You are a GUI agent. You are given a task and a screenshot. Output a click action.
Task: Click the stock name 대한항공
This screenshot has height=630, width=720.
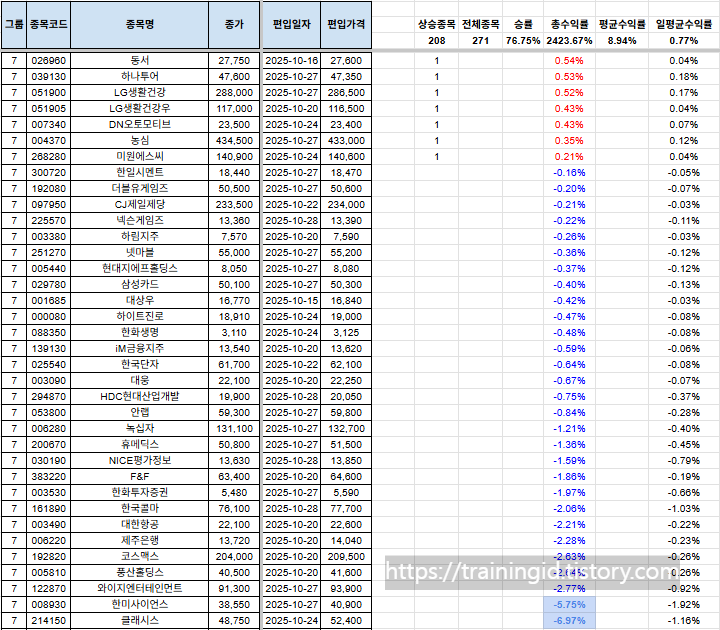tap(140, 525)
